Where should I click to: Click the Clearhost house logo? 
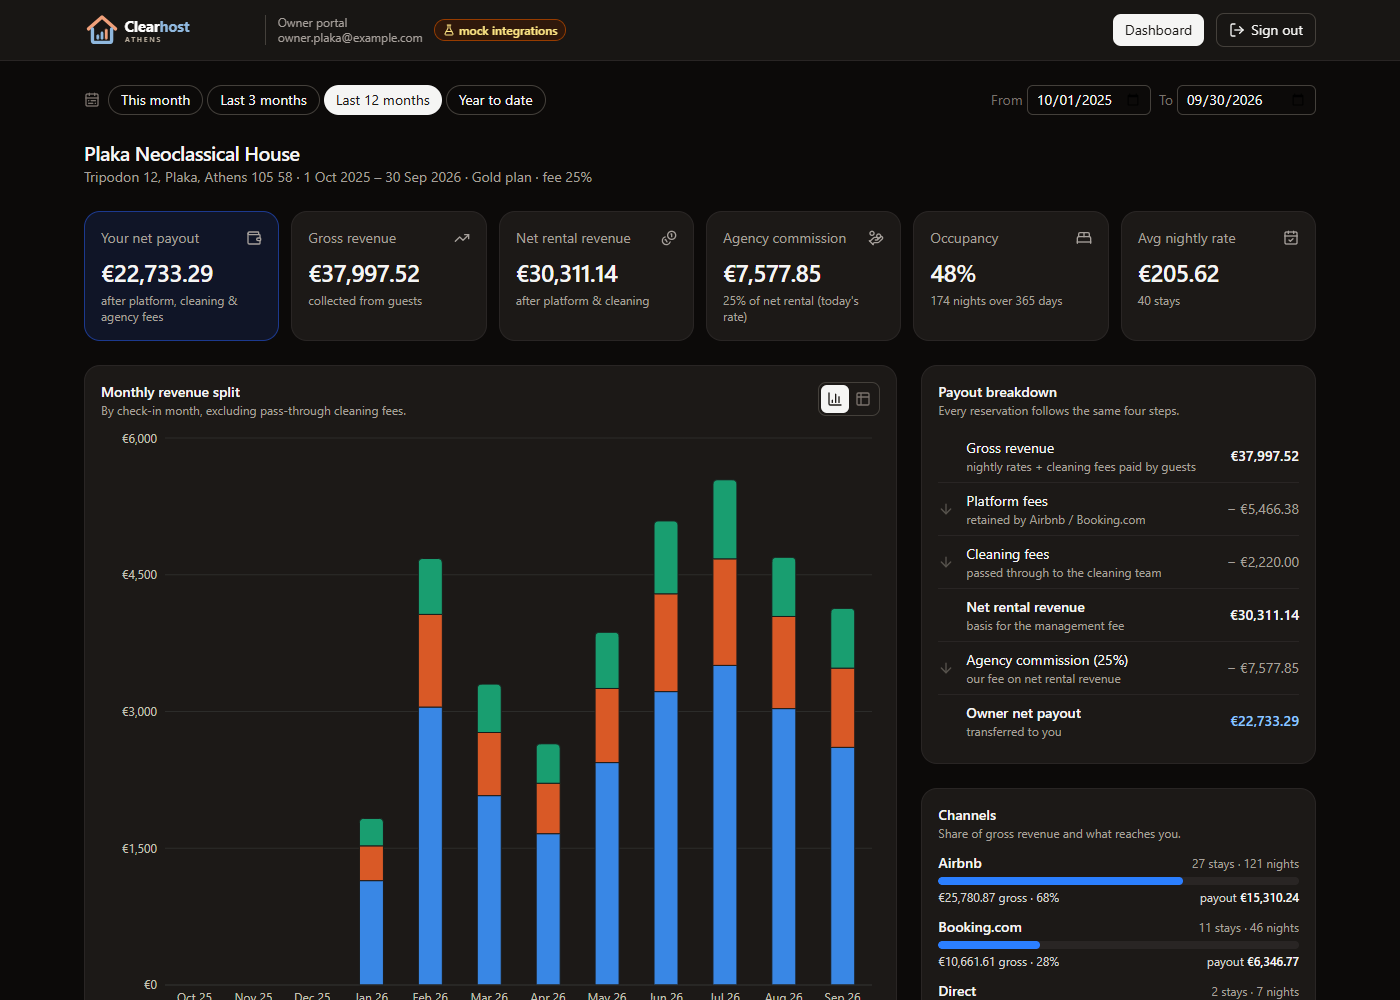102,30
